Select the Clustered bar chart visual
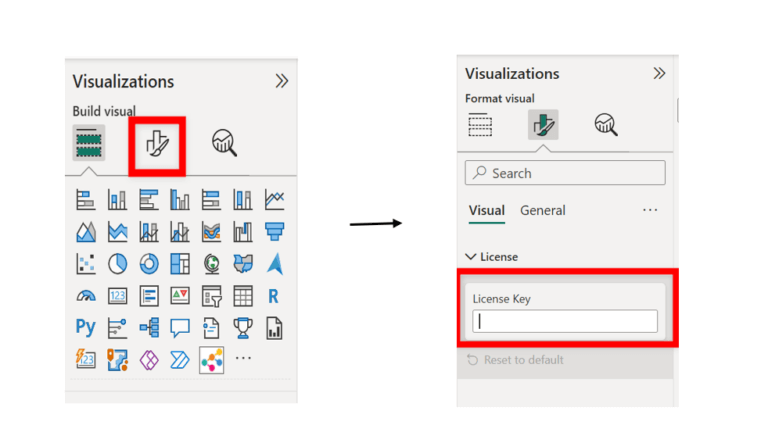 148,200
